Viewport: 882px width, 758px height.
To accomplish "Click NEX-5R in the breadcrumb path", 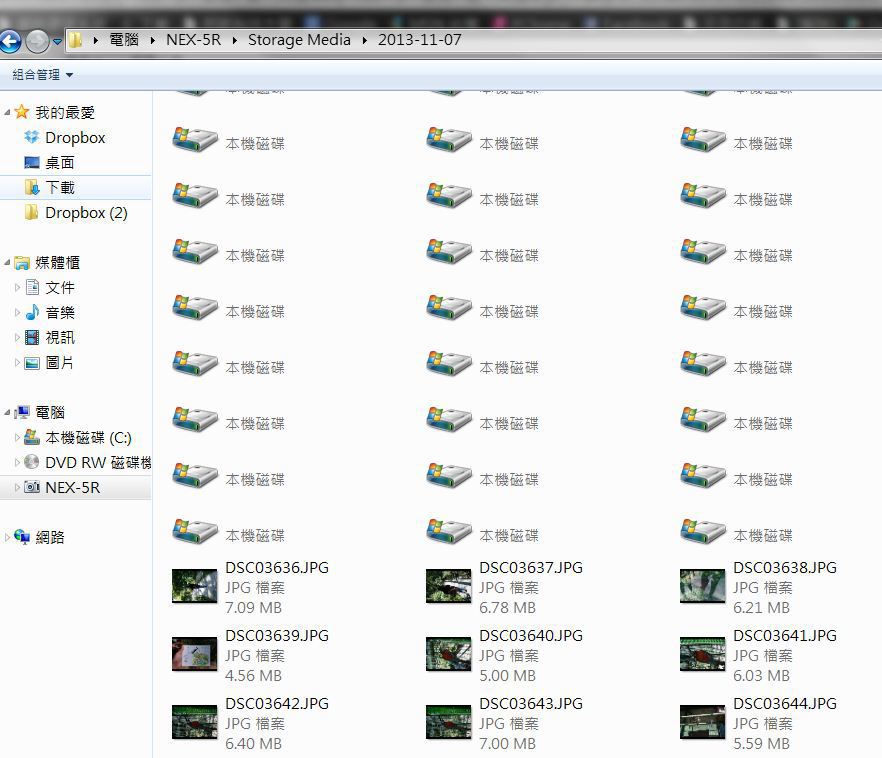I will 193,40.
